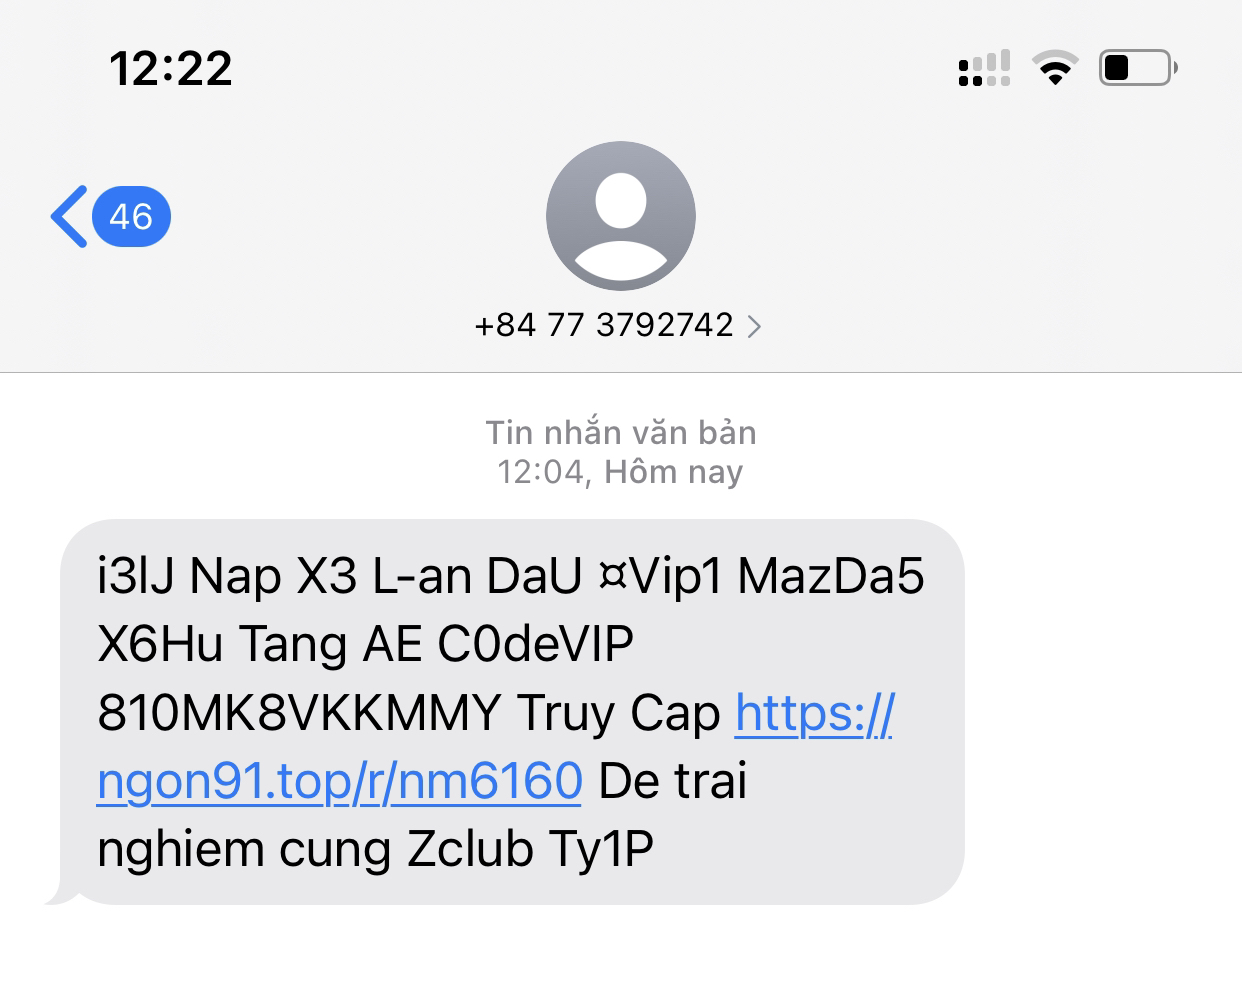Screen dimensions: 1242x991
Task: Tap the 'MazDa5' word in message
Action: [831, 576]
